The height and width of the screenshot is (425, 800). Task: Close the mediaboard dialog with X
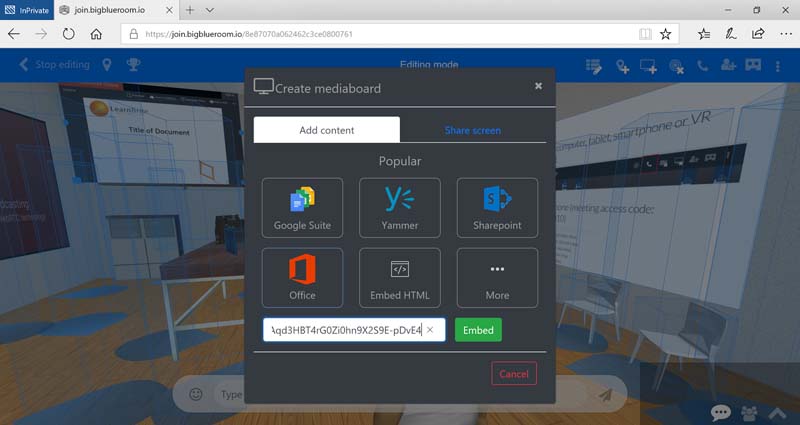tap(538, 86)
